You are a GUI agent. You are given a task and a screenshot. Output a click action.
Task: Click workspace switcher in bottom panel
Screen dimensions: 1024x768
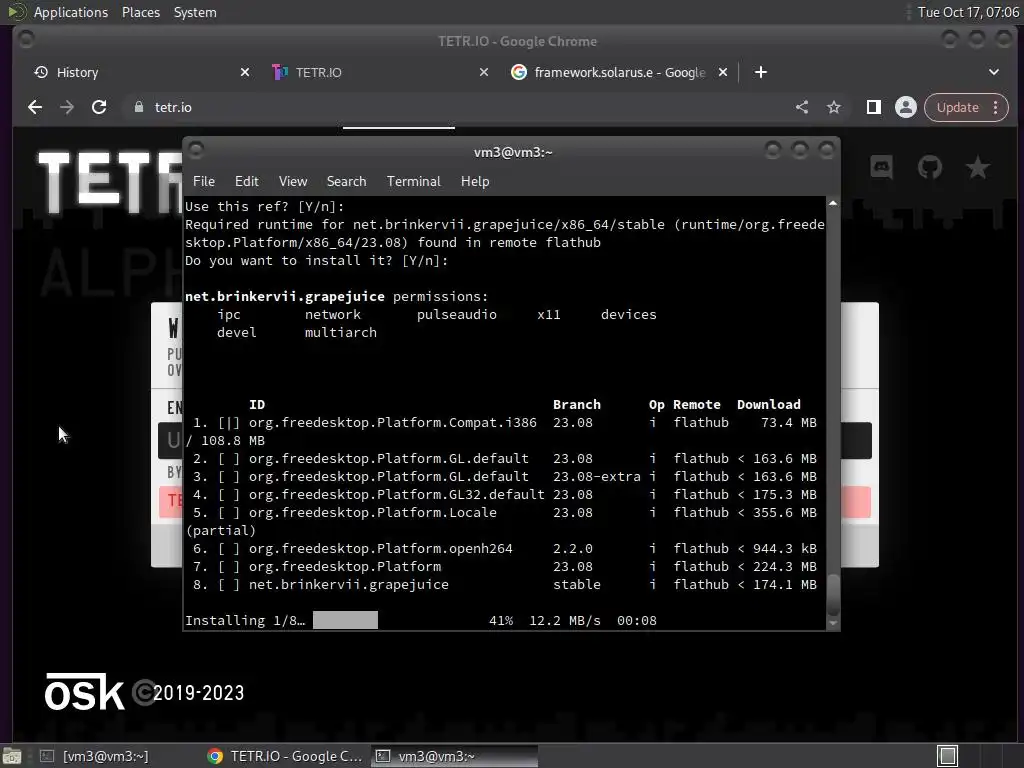pyautogui.click(x=948, y=756)
